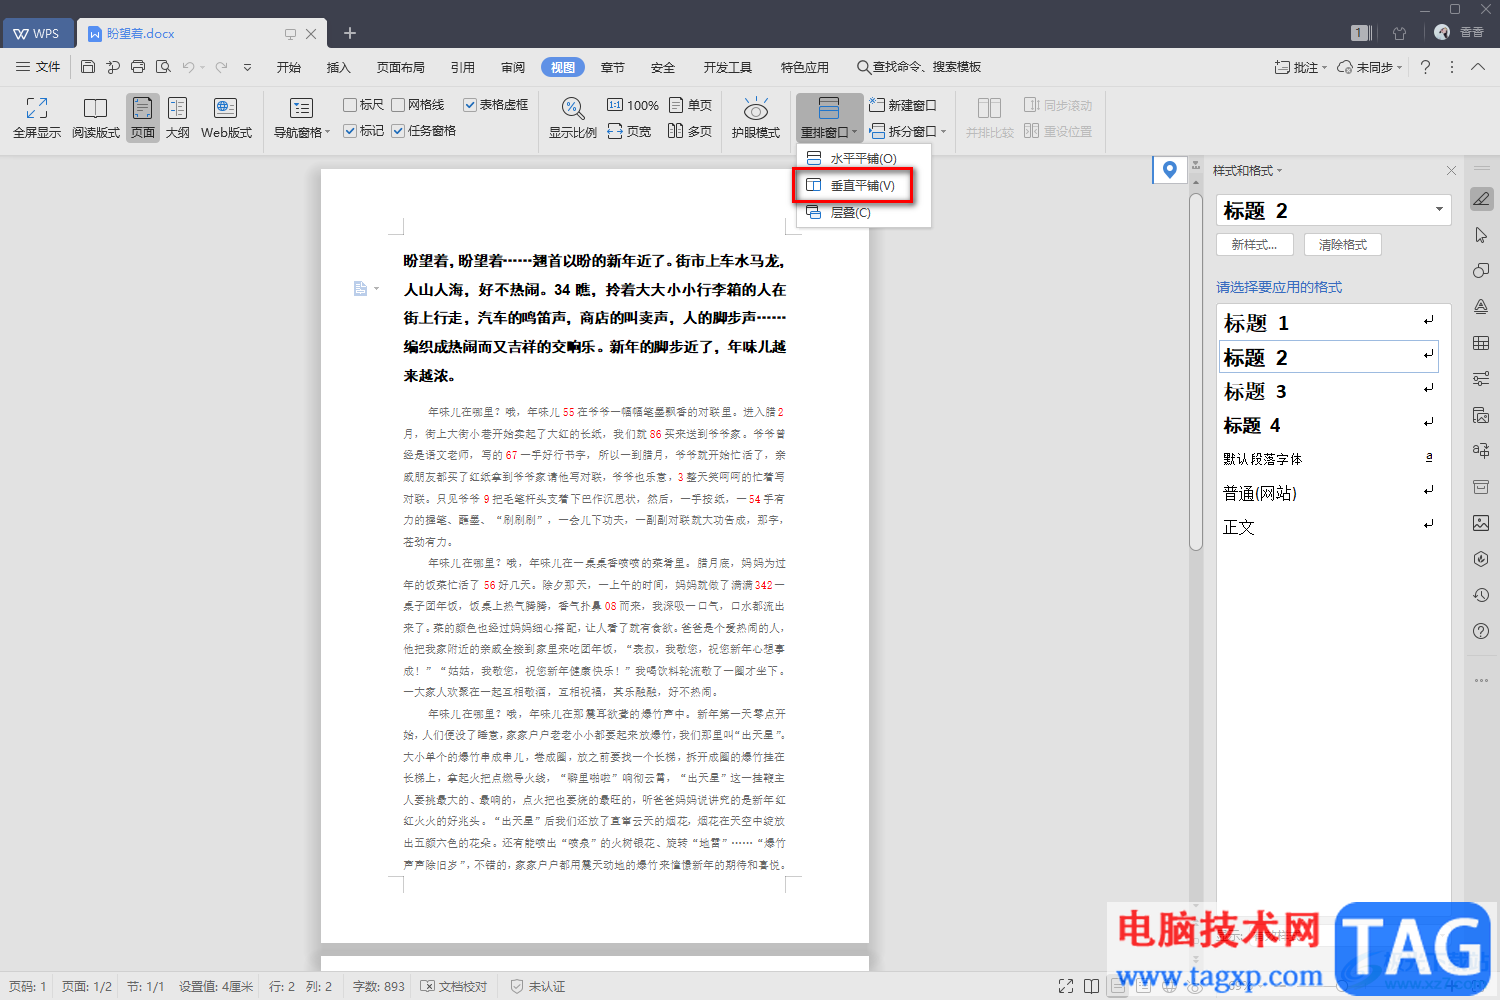This screenshot has height=1000, width=1500.
Task: Open the style combo box showing 标题 2
Action: point(1334,210)
